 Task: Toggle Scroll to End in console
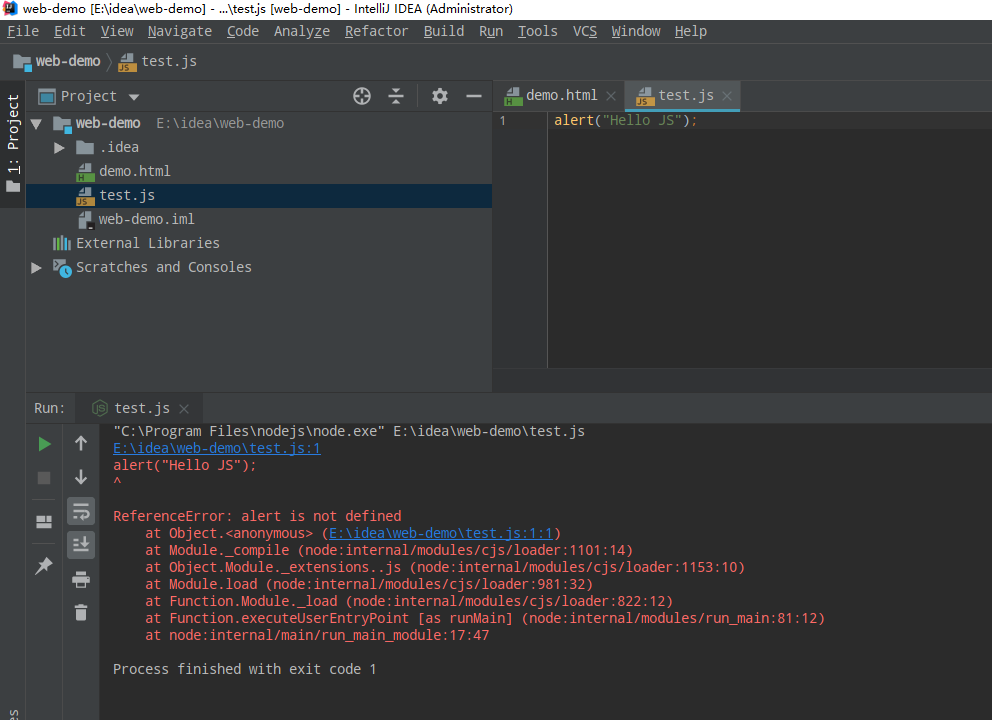coord(81,545)
